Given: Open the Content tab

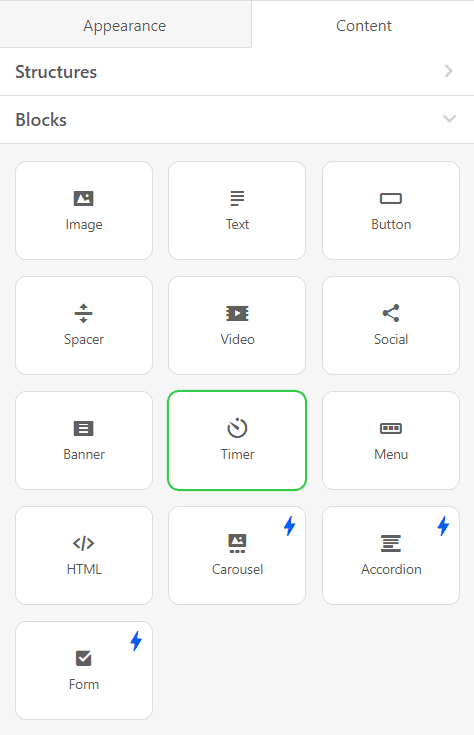Looking at the screenshot, I should click(363, 25).
